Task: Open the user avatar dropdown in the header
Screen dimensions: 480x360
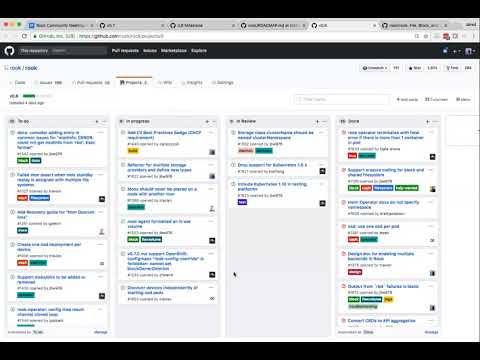Action: click(470, 51)
